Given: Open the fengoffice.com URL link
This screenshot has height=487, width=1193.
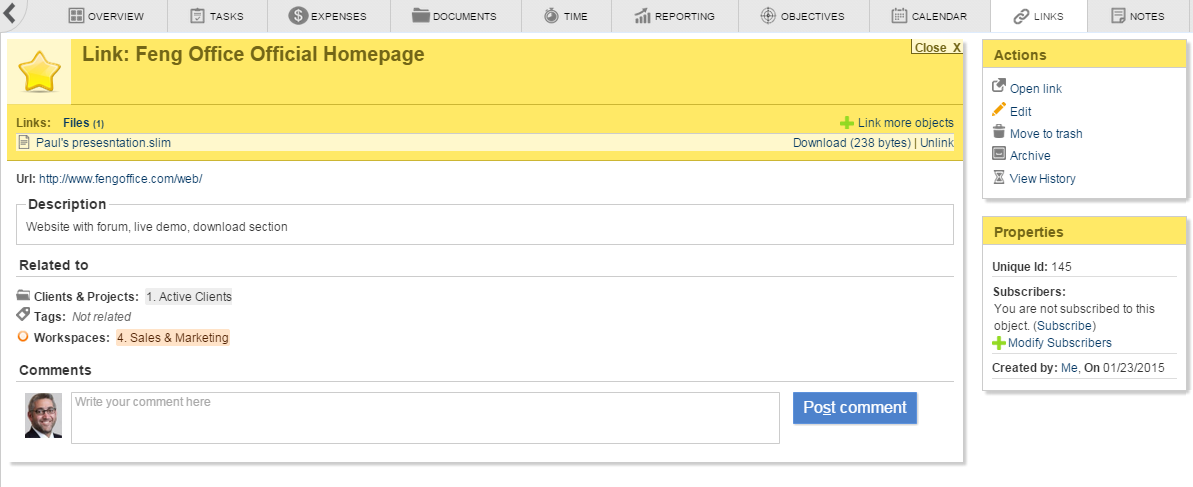Looking at the screenshot, I should [x=121, y=179].
